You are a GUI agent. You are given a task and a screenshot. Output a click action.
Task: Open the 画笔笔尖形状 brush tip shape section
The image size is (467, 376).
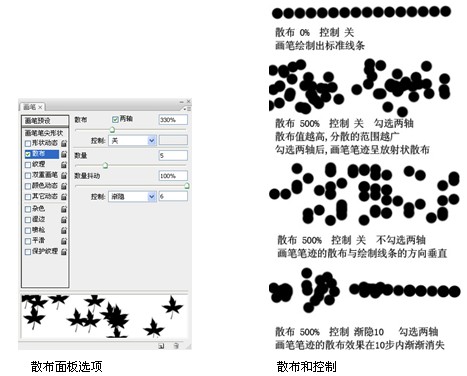pyautogui.click(x=44, y=133)
